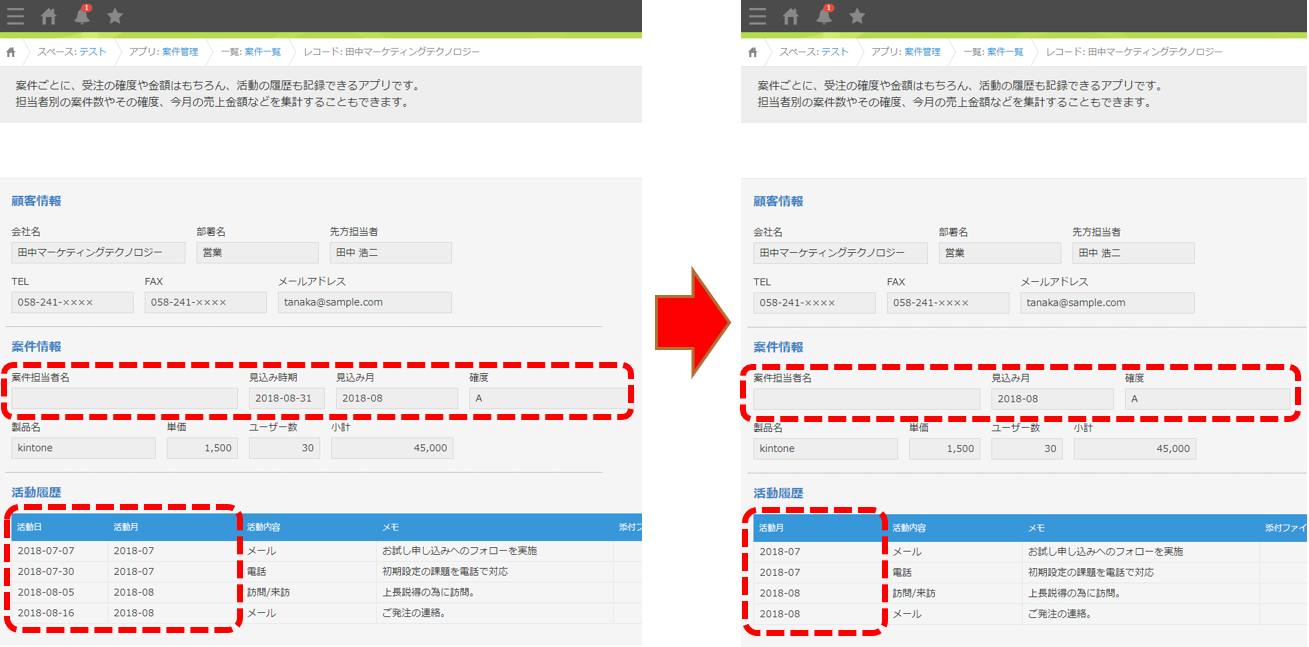
Task: Click the star favorites icon in left panel
Action: coord(115,16)
